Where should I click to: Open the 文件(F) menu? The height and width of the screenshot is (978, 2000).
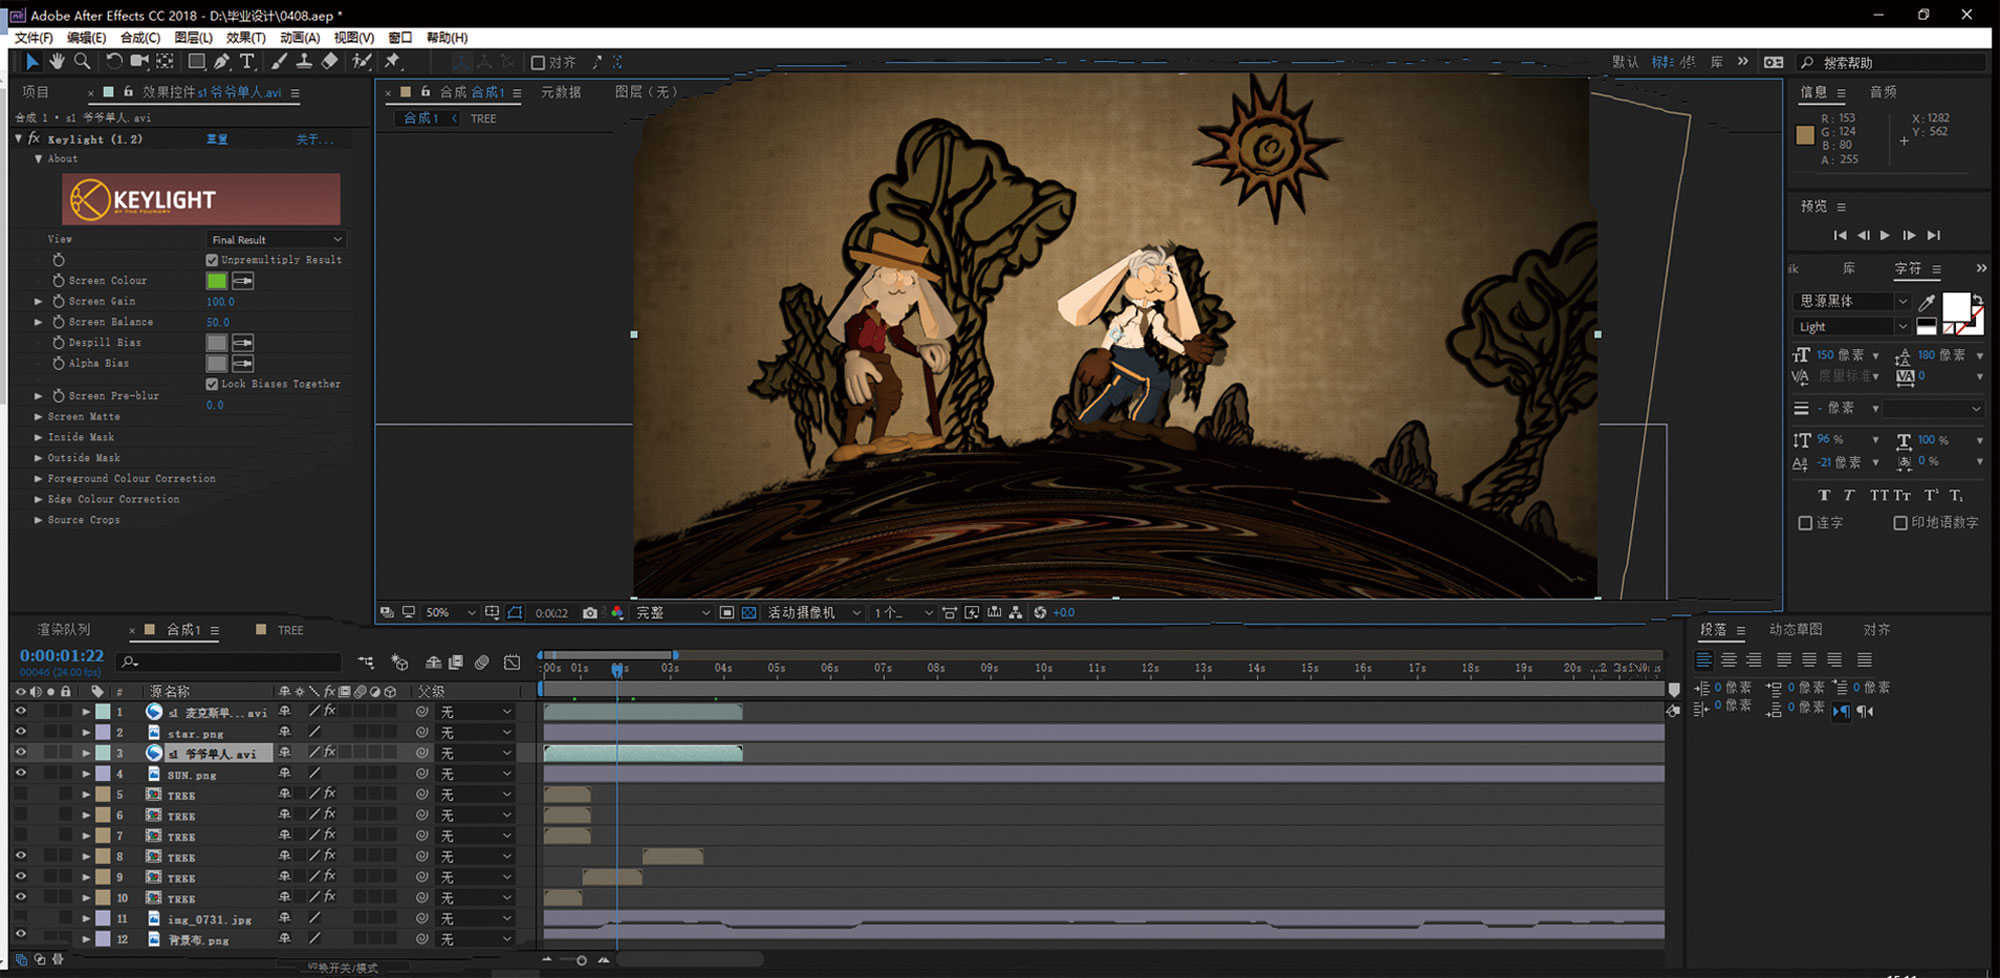tap(33, 37)
